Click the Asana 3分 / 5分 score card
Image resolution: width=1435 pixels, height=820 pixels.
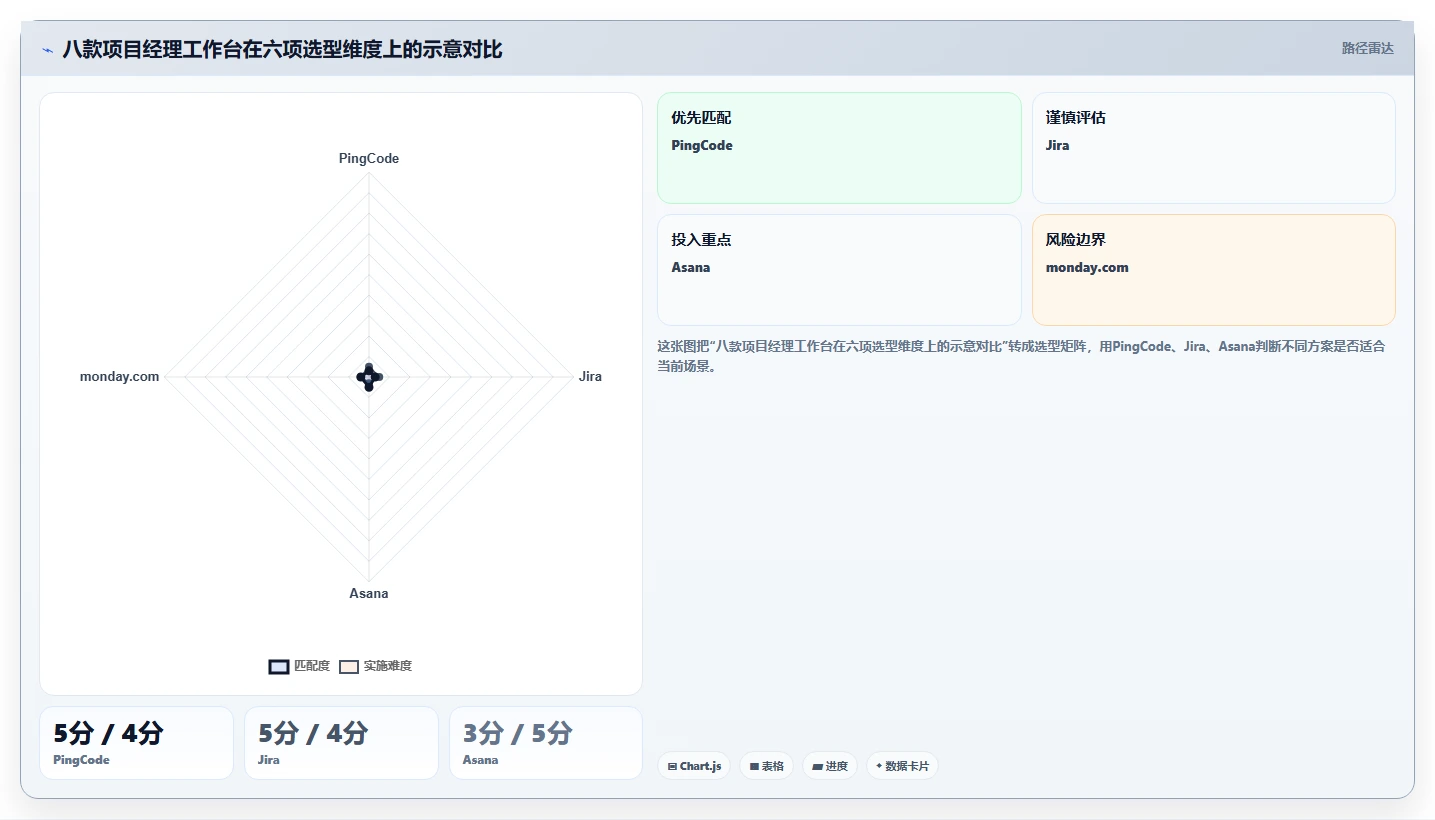tap(546, 743)
